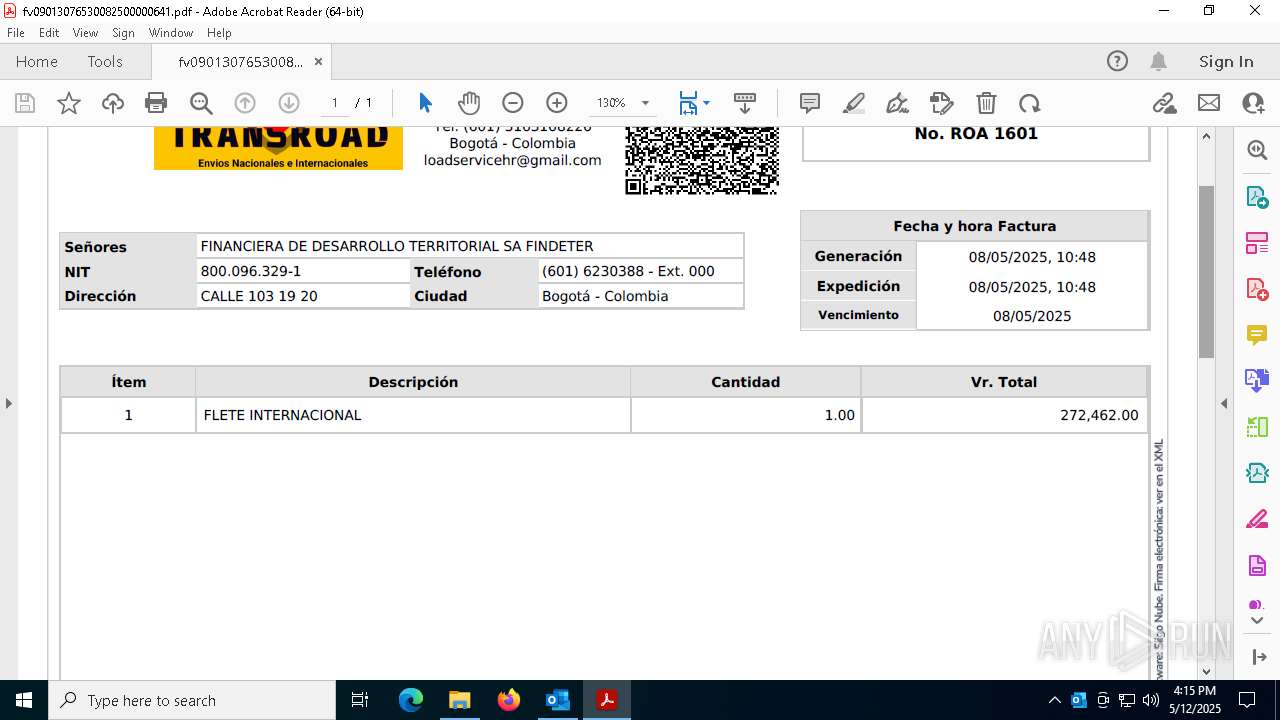Zoom in with the plus button
Image resolution: width=1280 pixels, height=720 pixels.
point(557,103)
